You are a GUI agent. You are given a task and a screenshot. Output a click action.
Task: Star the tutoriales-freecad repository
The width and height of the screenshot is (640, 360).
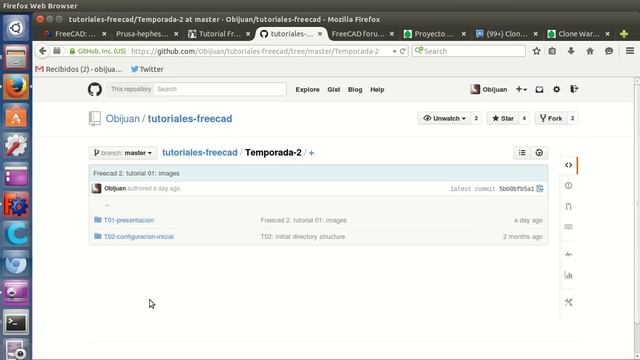coord(503,118)
